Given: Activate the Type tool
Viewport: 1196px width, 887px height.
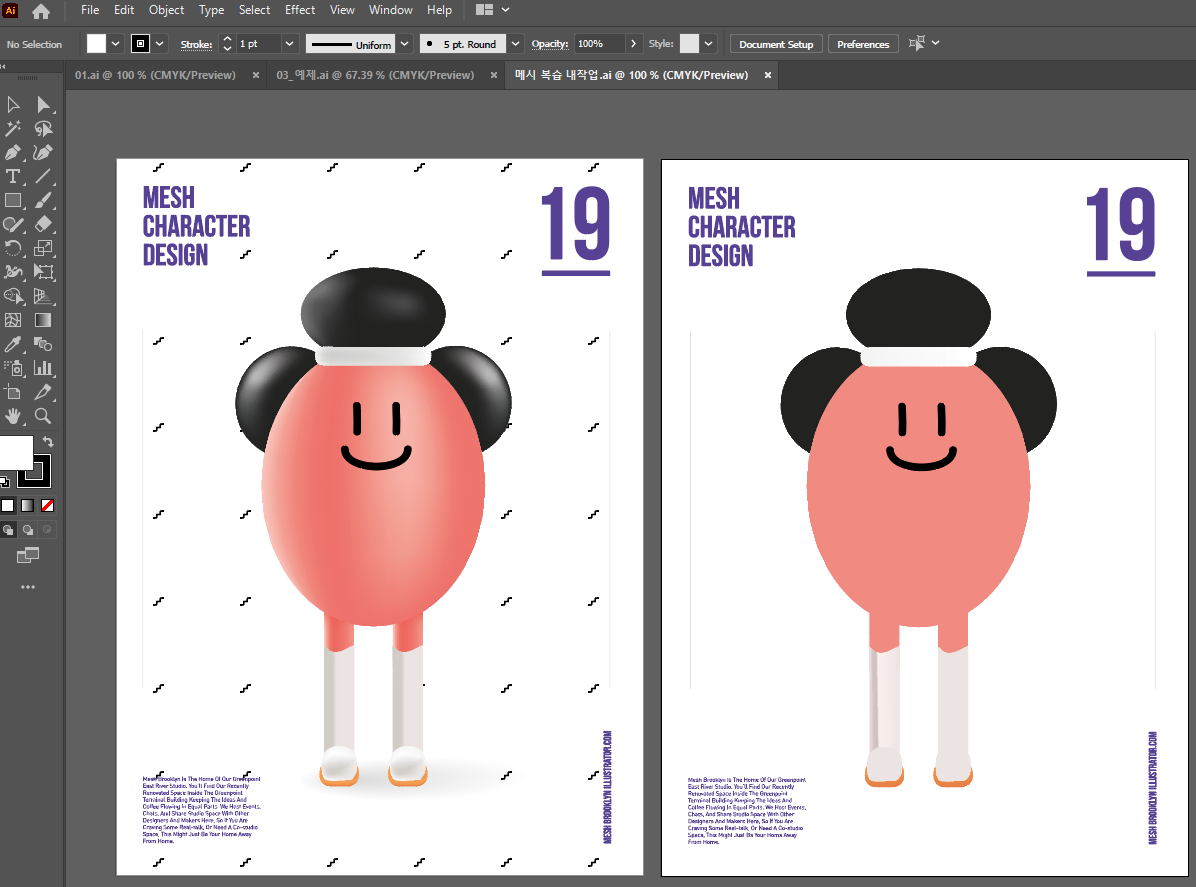Looking at the screenshot, I should pyautogui.click(x=13, y=176).
